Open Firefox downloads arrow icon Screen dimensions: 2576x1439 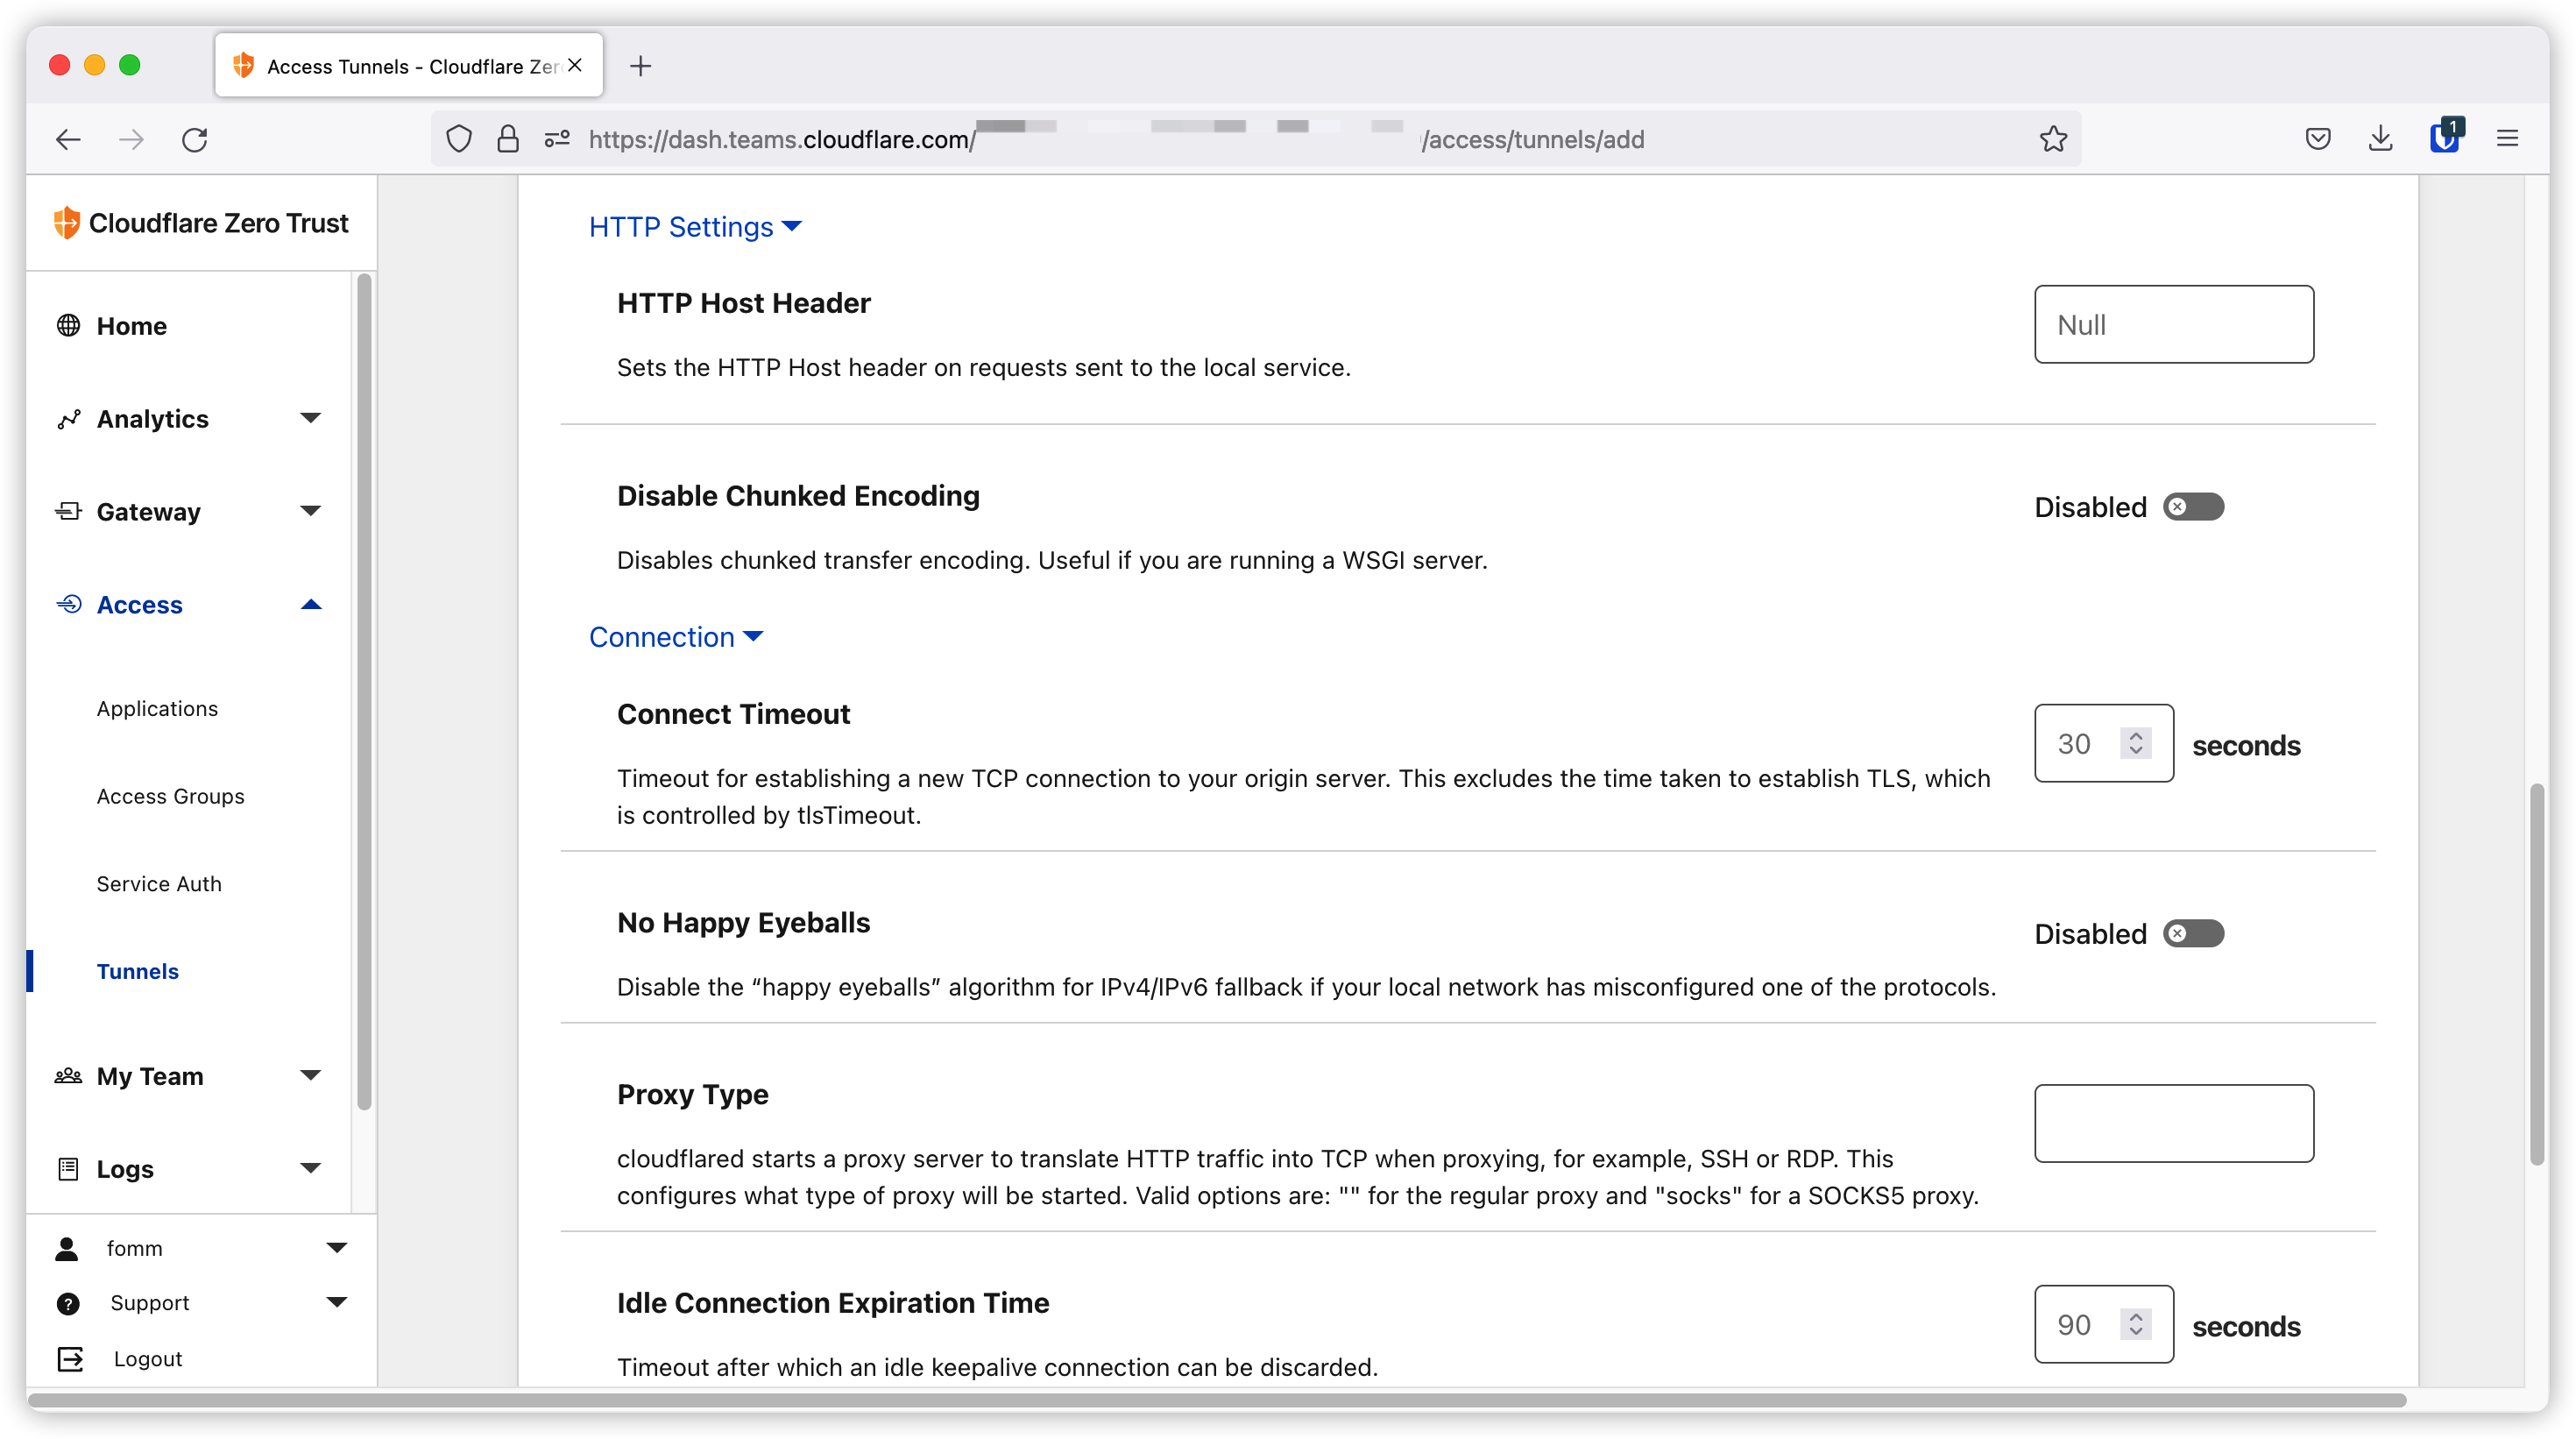(2381, 139)
